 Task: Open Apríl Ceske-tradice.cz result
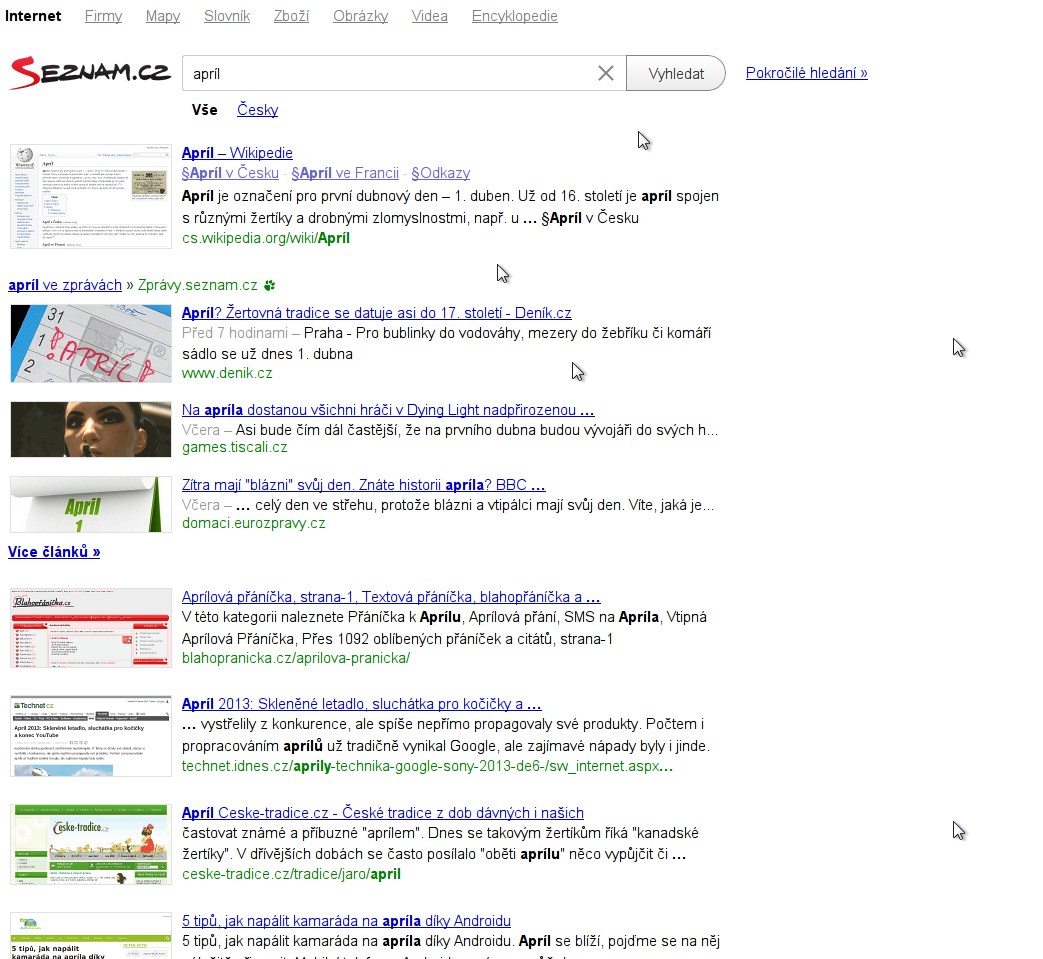click(382, 813)
